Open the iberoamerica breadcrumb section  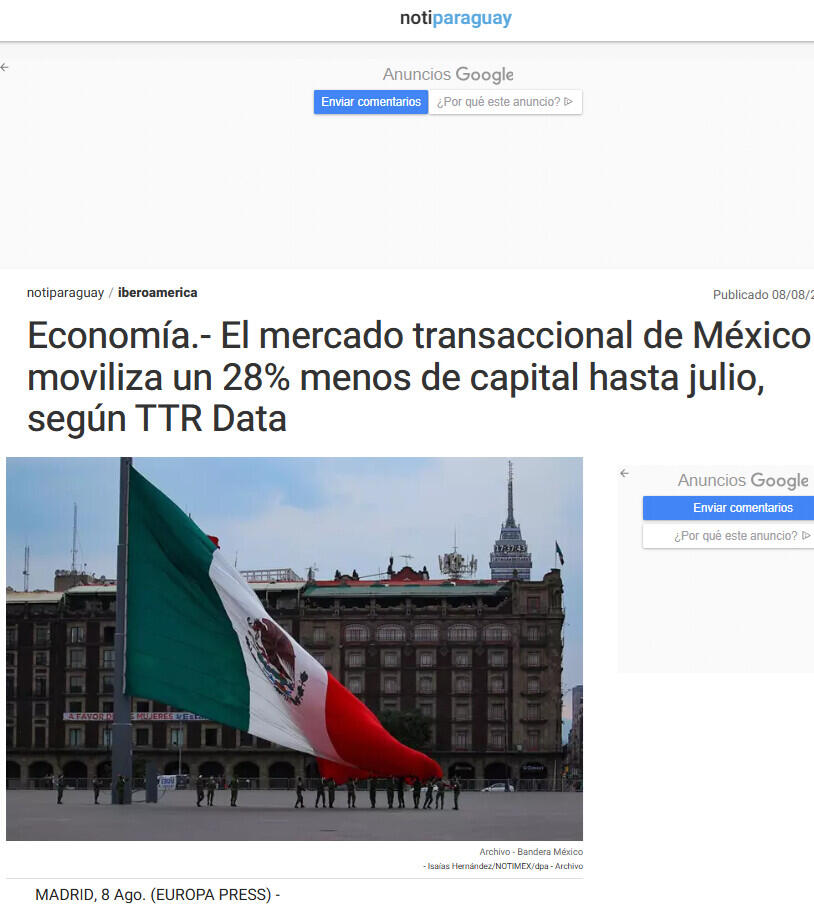(157, 293)
